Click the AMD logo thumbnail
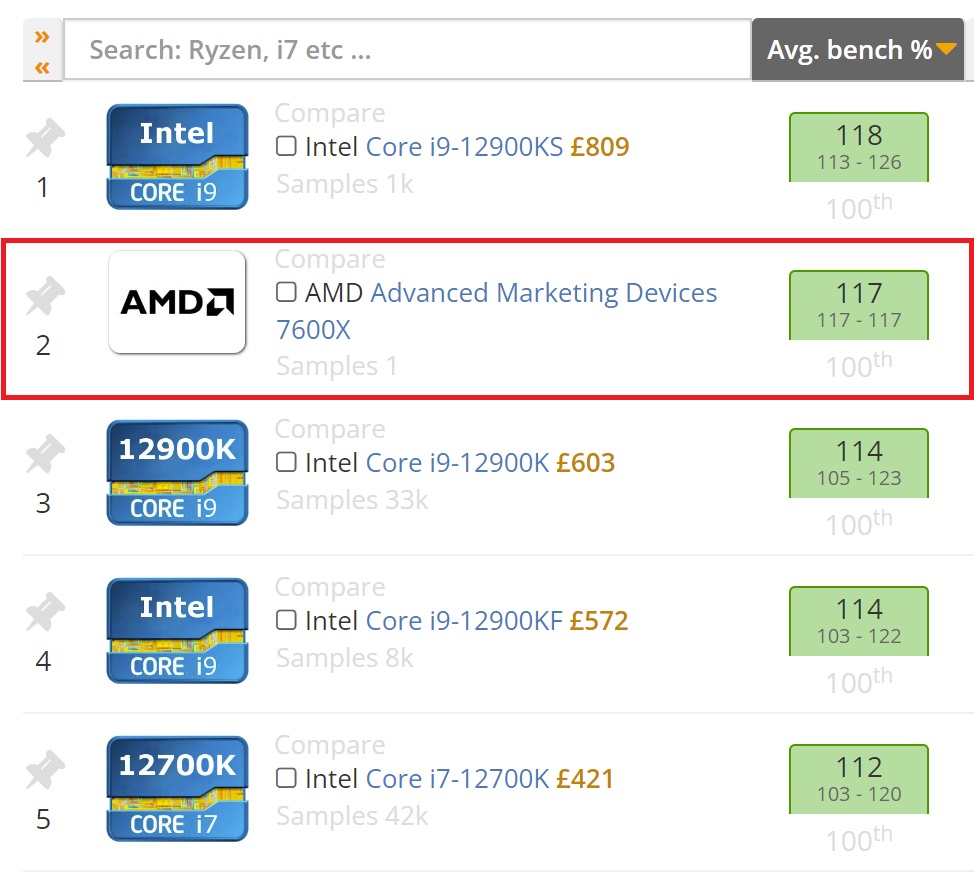The image size is (974, 882). point(177,302)
